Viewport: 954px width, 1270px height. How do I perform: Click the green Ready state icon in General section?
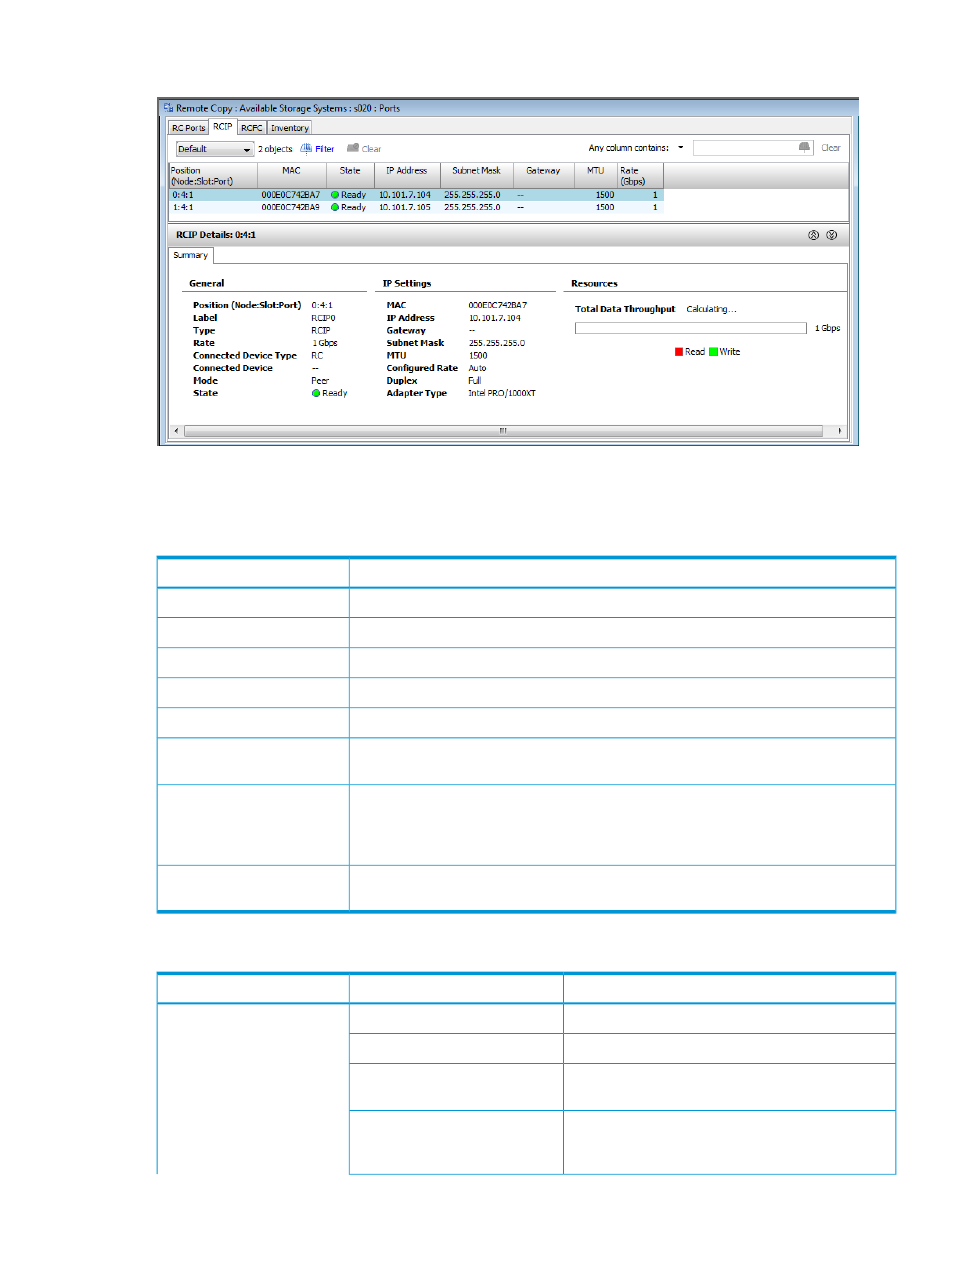(x=316, y=393)
